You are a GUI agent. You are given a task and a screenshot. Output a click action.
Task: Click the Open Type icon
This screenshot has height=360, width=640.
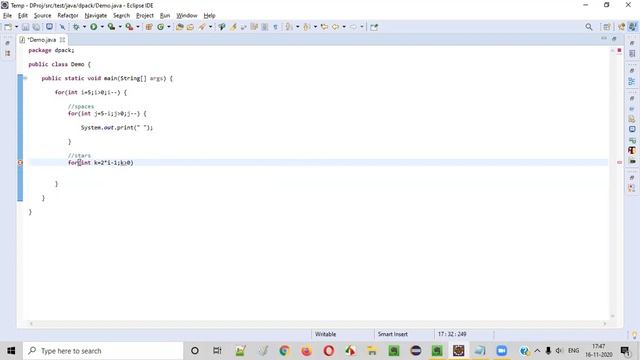coord(179,27)
